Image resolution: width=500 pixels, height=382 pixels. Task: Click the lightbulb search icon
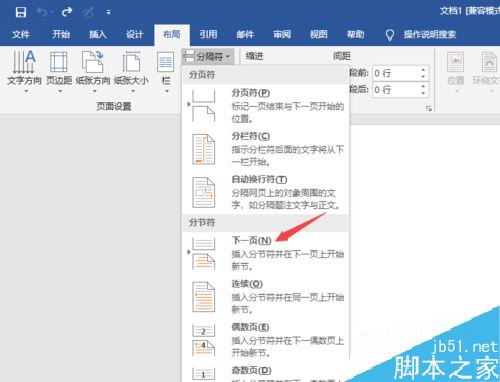click(390, 35)
